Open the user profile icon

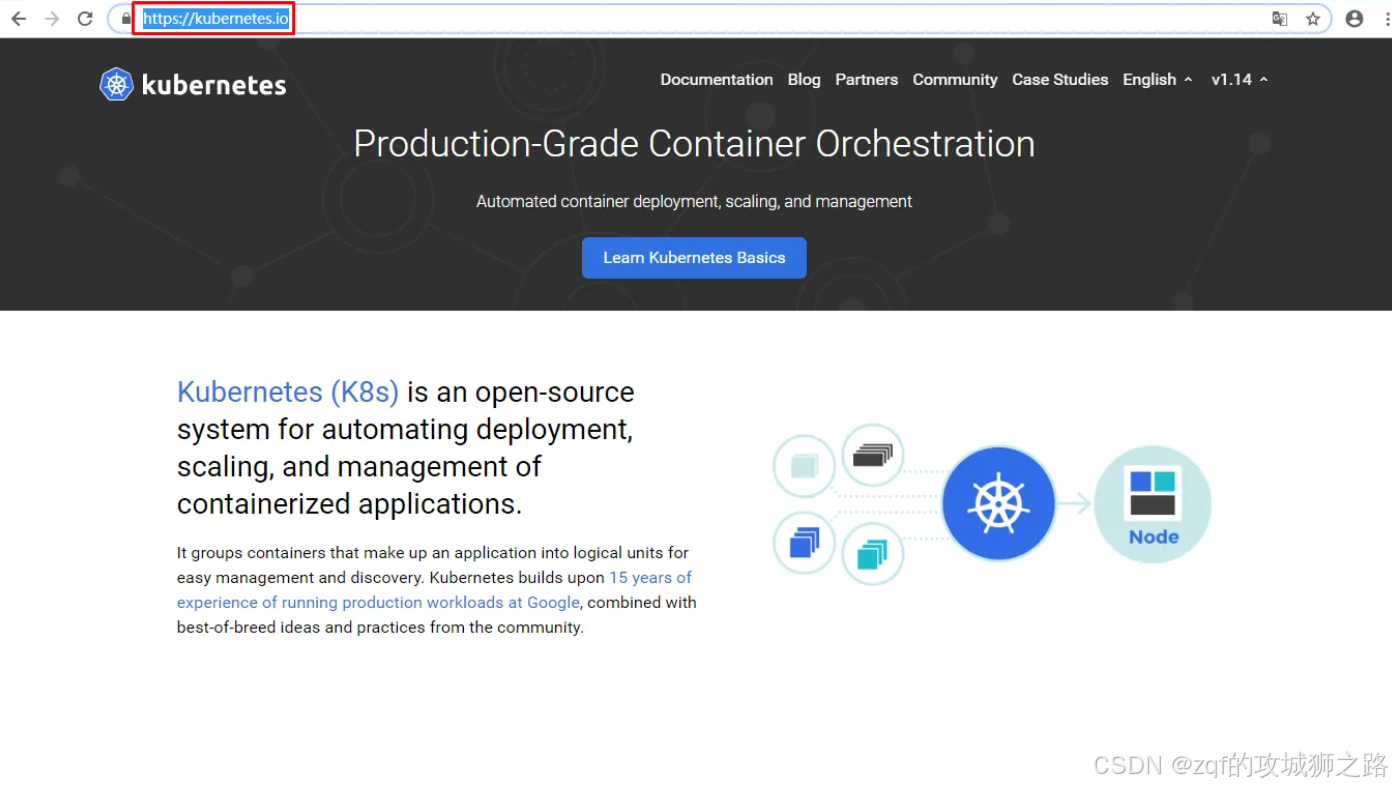(1354, 19)
